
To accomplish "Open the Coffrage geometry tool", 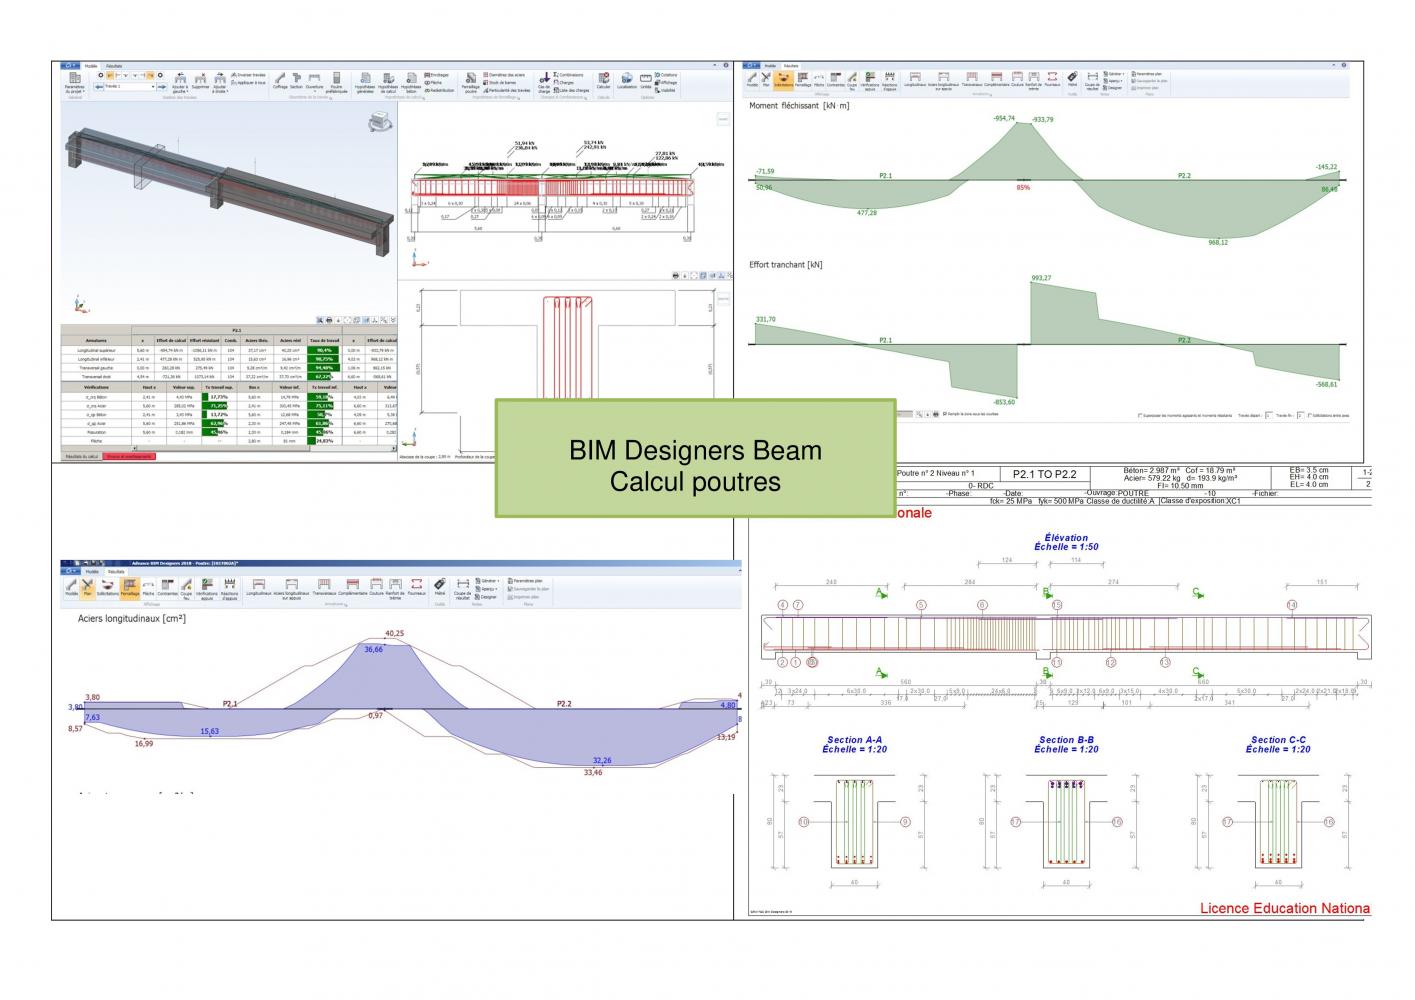I will click(x=280, y=80).
